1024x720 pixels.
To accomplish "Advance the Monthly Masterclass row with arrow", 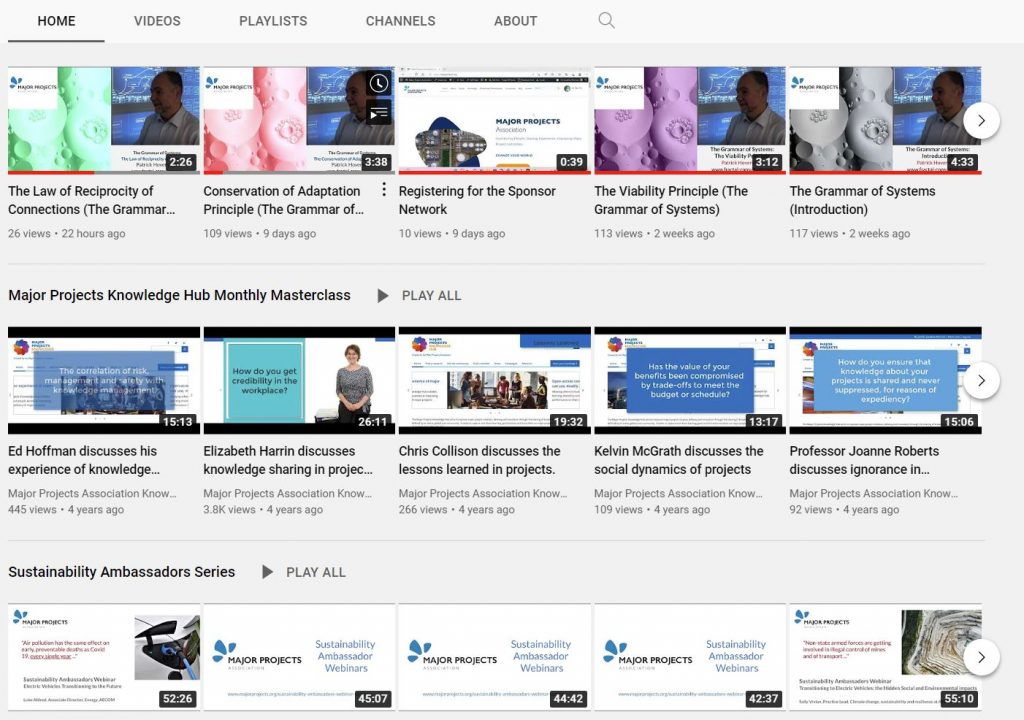I will tap(981, 380).
